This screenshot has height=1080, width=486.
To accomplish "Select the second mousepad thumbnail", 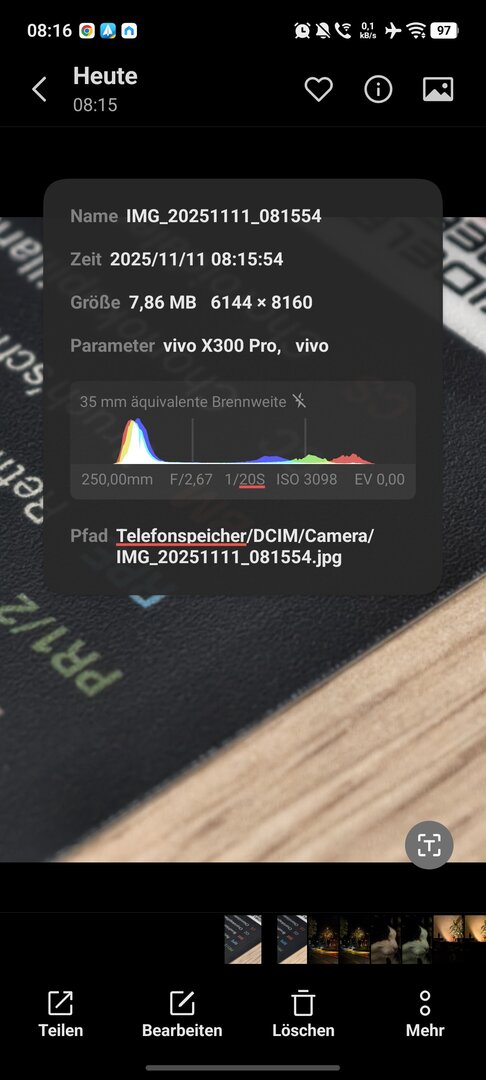I will (x=292, y=939).
